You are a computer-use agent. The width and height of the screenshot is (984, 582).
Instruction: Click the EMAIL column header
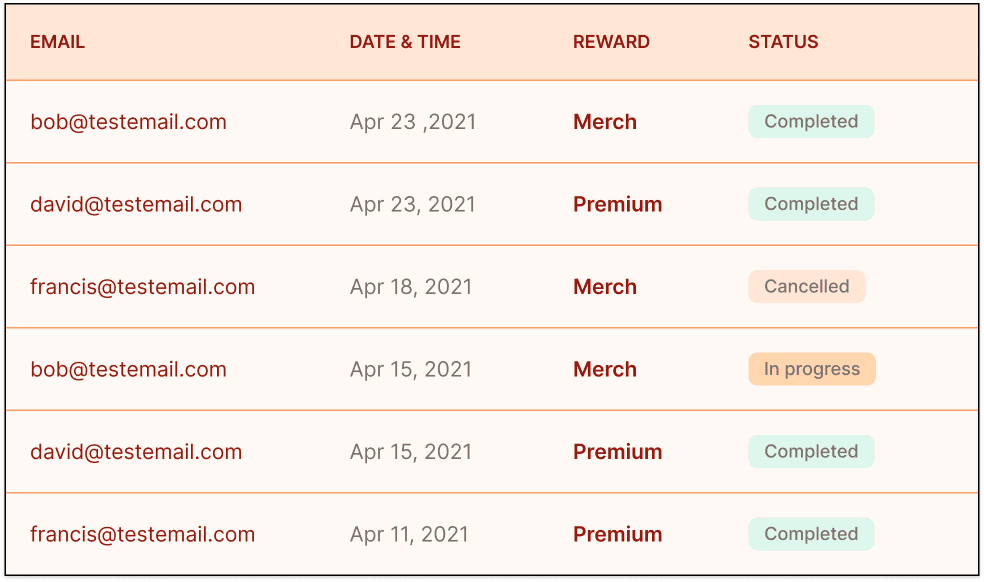(57, 42)
